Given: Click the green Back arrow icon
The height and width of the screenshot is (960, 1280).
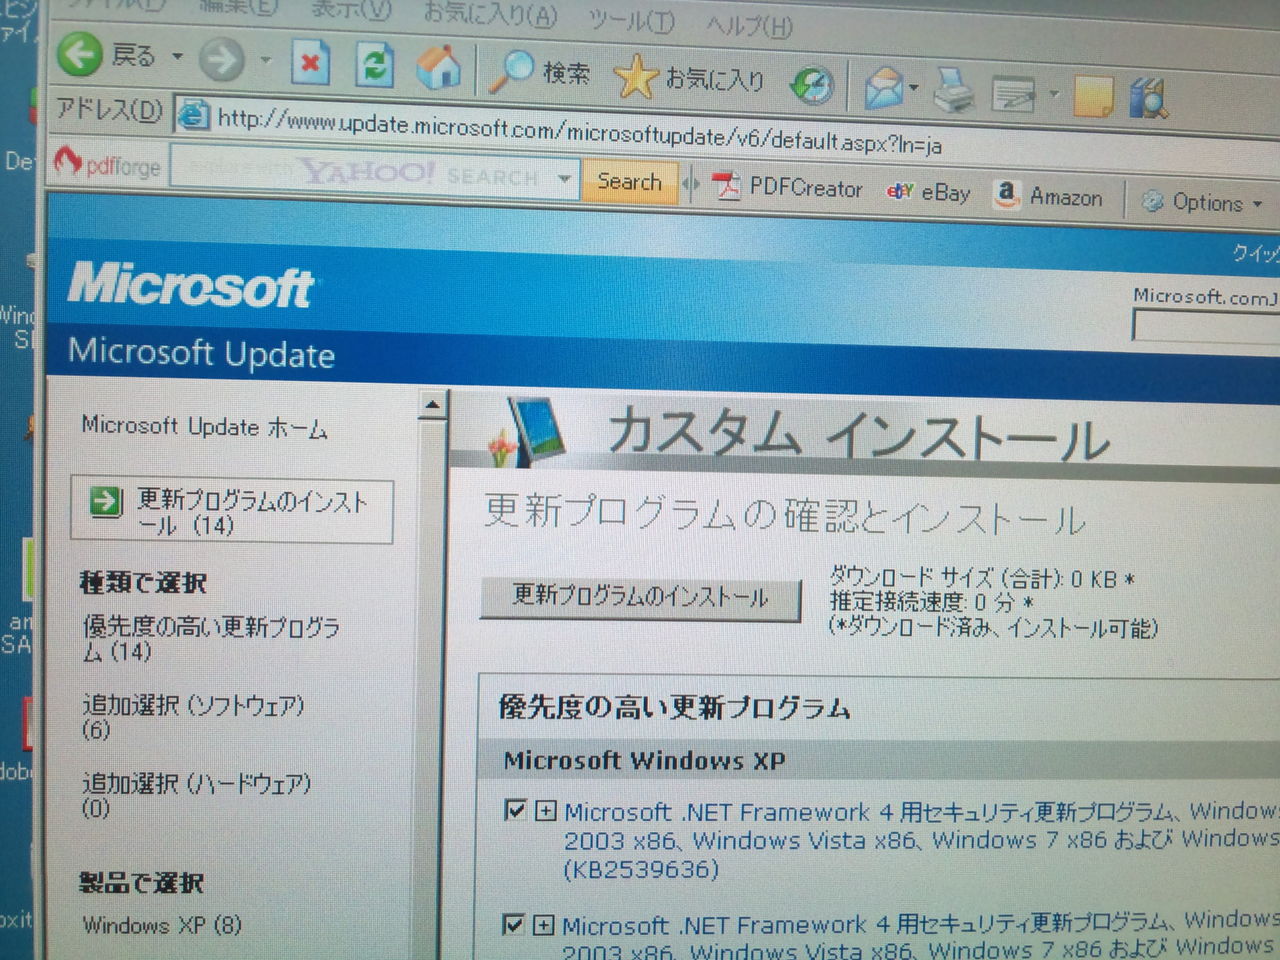Looking at the screenshot, I should click(80, 52).
